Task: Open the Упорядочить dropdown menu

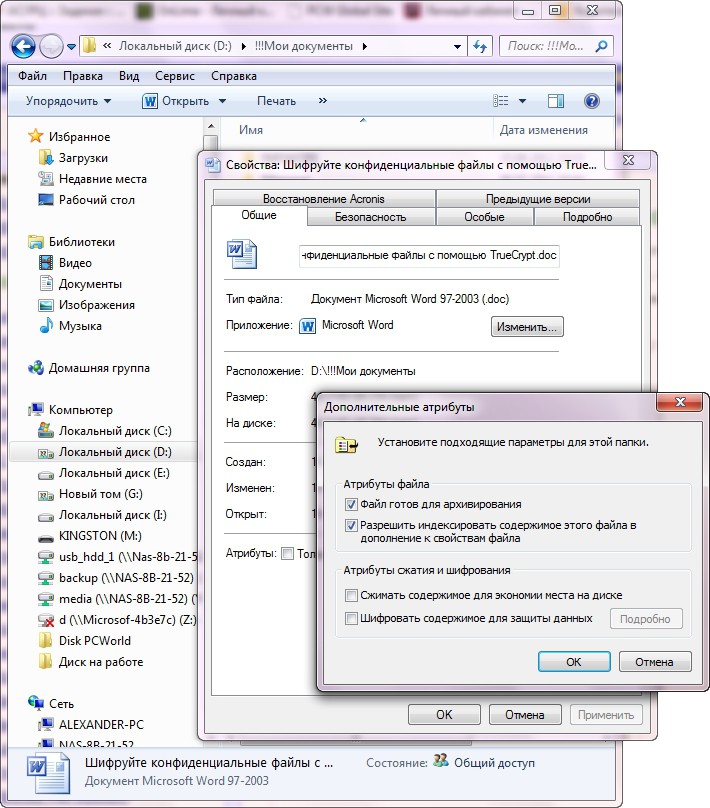Action: pyautogui.click(x=68, y=101)
